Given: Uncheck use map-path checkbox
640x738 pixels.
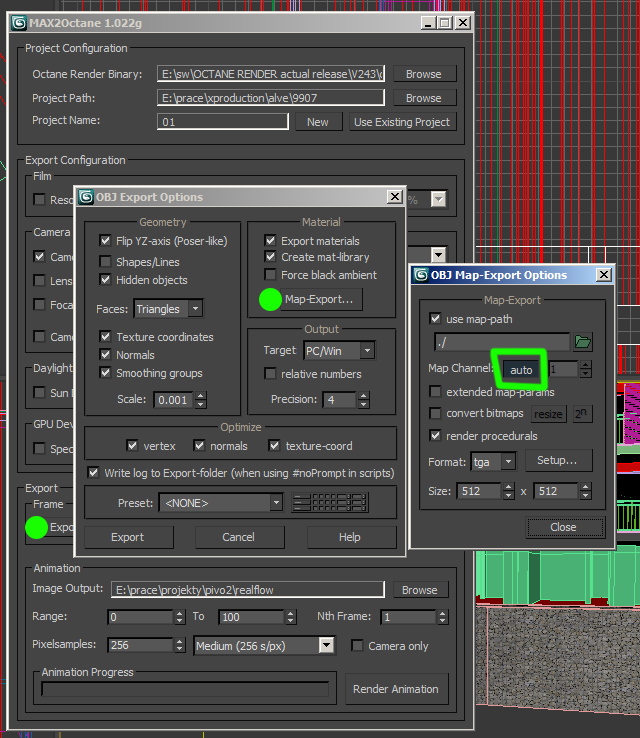Looking at the screenshot, I should pyautogui.click(x=435, y=319).
